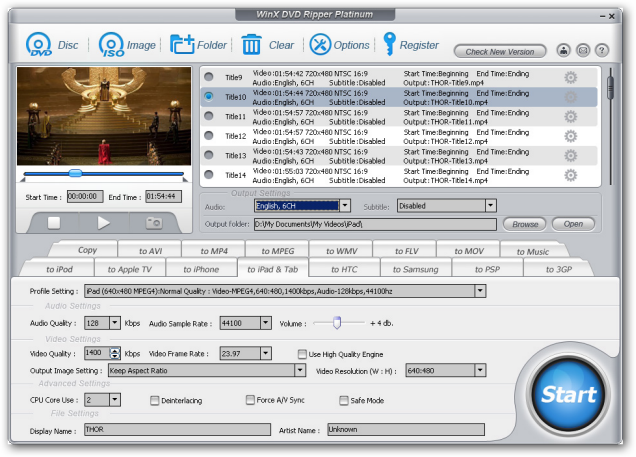Switch to the to Samsung tab
Image resolution: width=636 pixels, height=457 pixels.
pos(415,269)
